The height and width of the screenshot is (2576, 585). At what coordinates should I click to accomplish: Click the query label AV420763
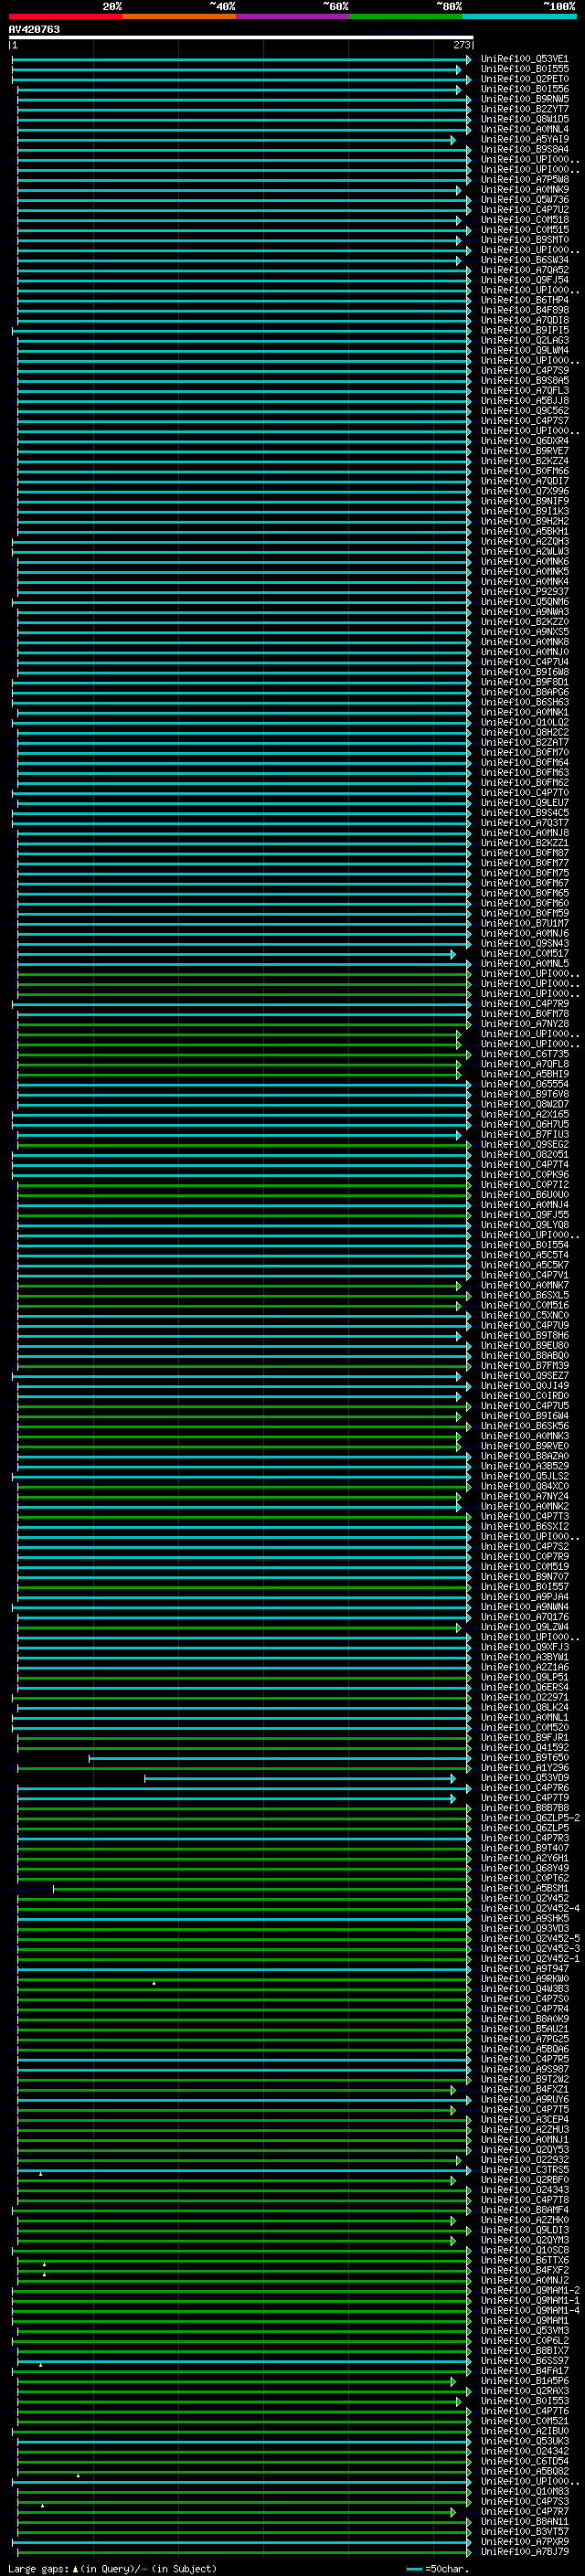point(34,29)
